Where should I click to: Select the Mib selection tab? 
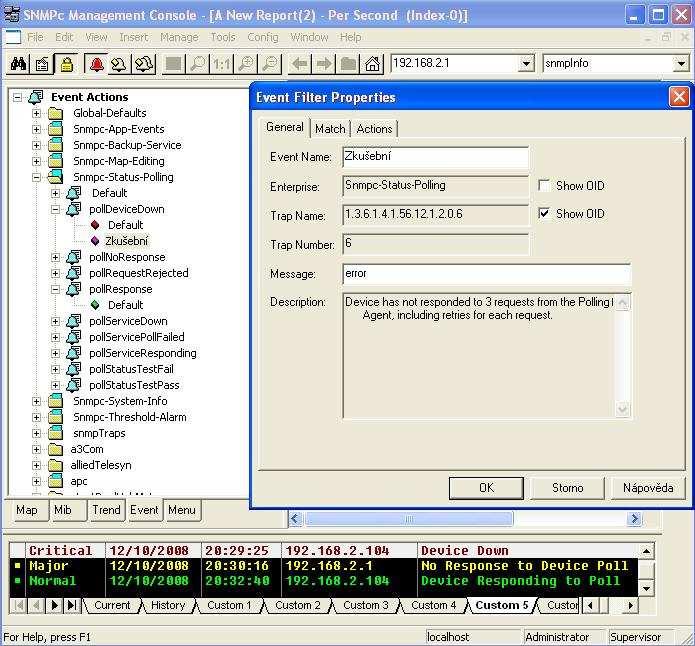[62, 510]
